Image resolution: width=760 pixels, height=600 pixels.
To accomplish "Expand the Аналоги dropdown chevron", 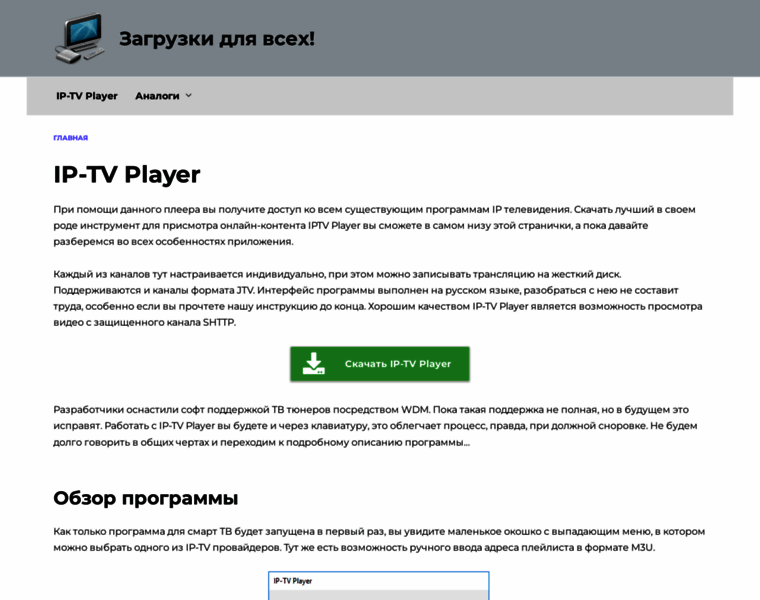I will (x=189, y=95).
